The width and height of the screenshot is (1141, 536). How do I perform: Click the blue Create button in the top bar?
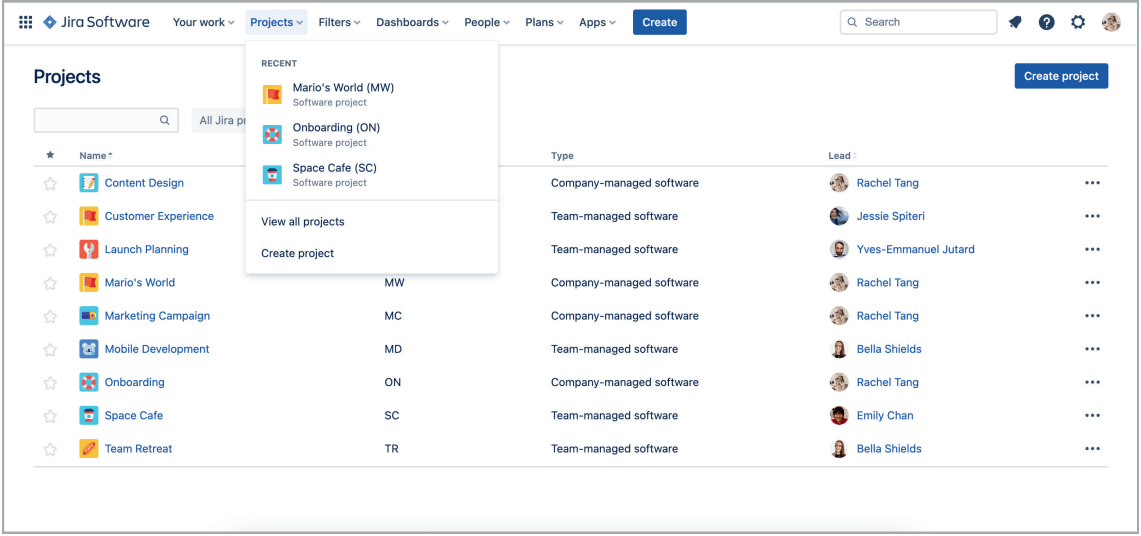(660, 23)
